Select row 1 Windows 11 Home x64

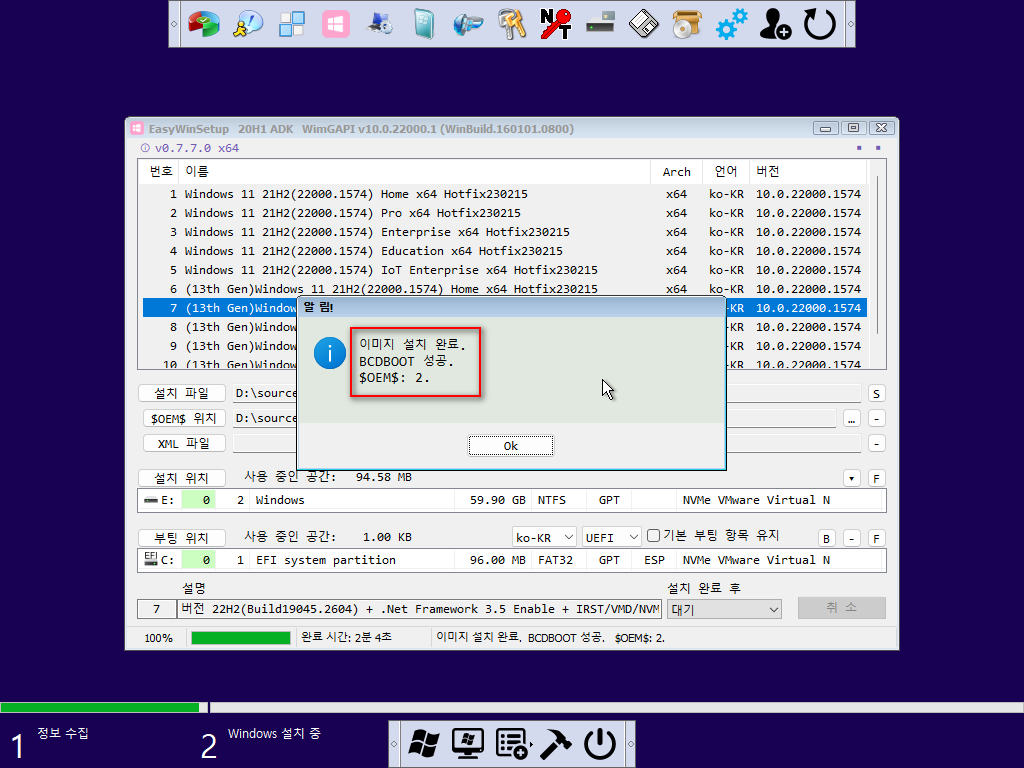(504, 194)
